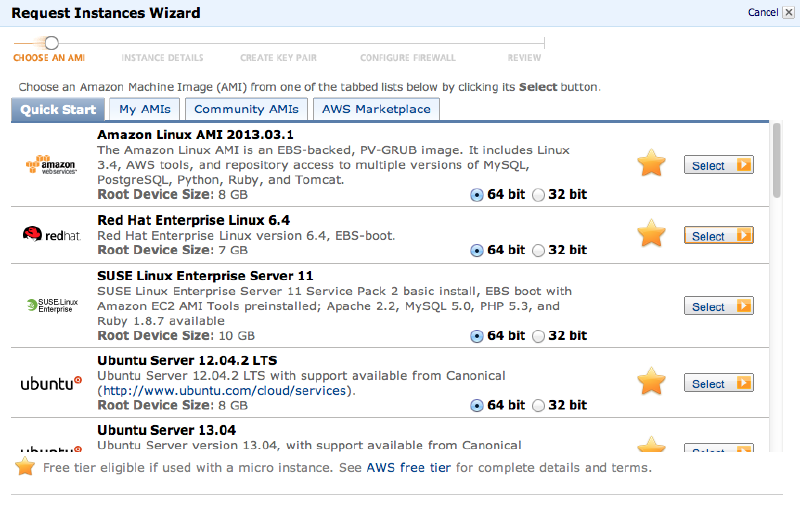Click the X icon beside Cancel
This screenshot has height=520, width=800.
click(x=788, y=12)
